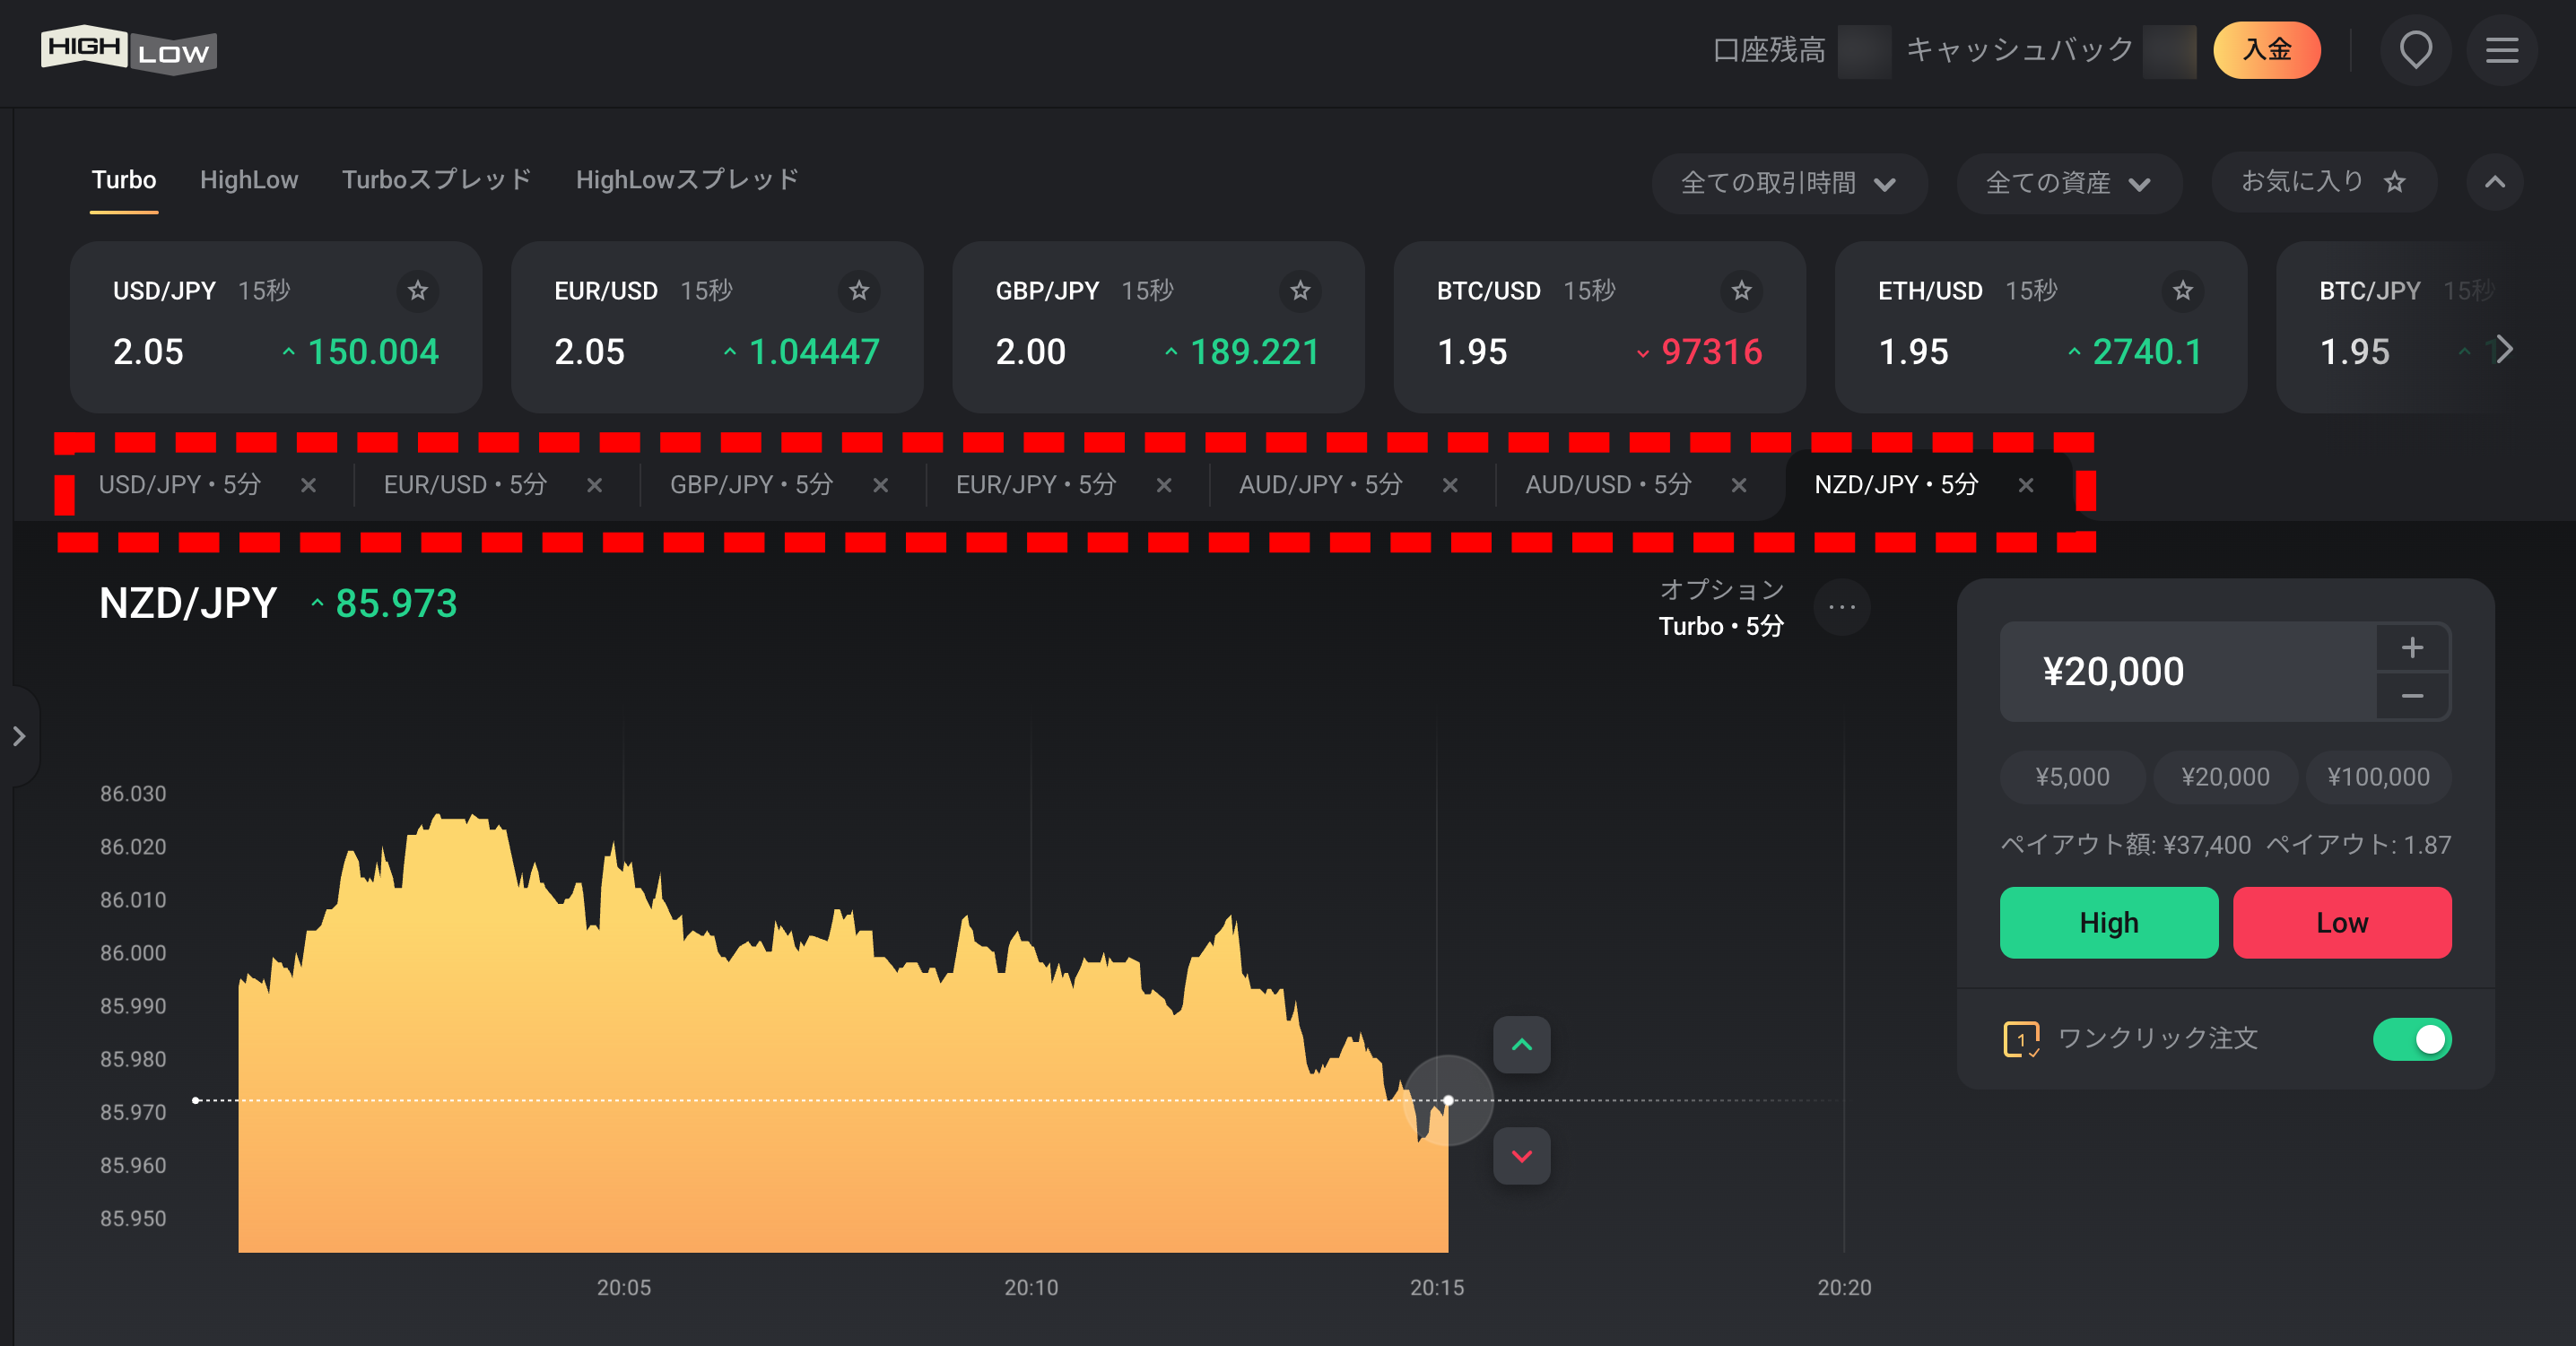The height and width of the screenshot is (1346, 2576).
Task: Place a High order
Action: click(x=2109, y=923)
